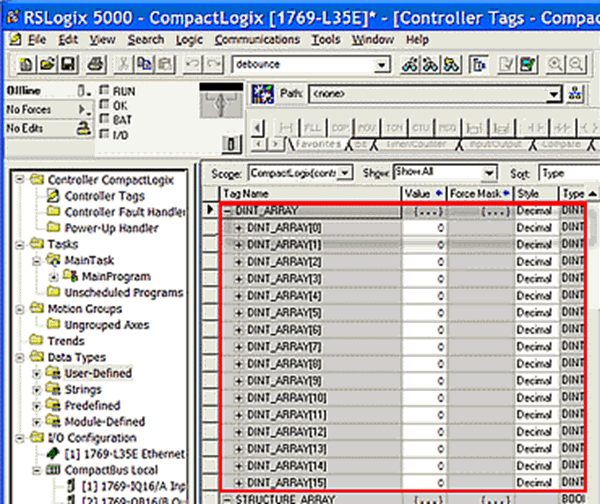Click the colorful path icon beside Path

coord(262,94)
